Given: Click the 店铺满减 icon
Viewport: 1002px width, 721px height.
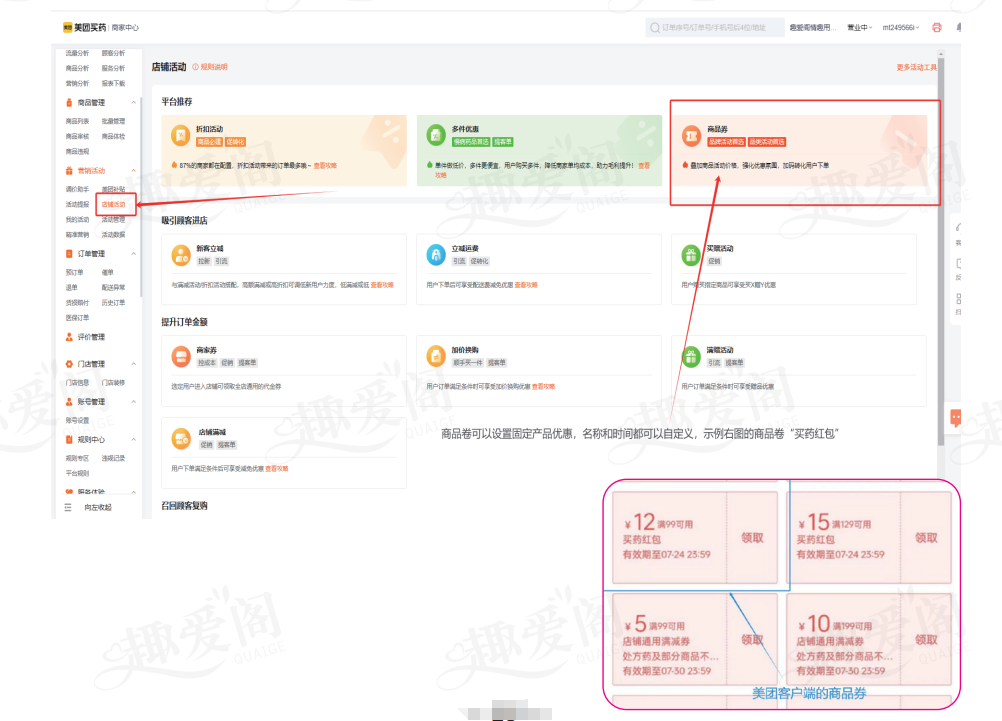Looking at the screenshot, I should [x=181, y=437].
